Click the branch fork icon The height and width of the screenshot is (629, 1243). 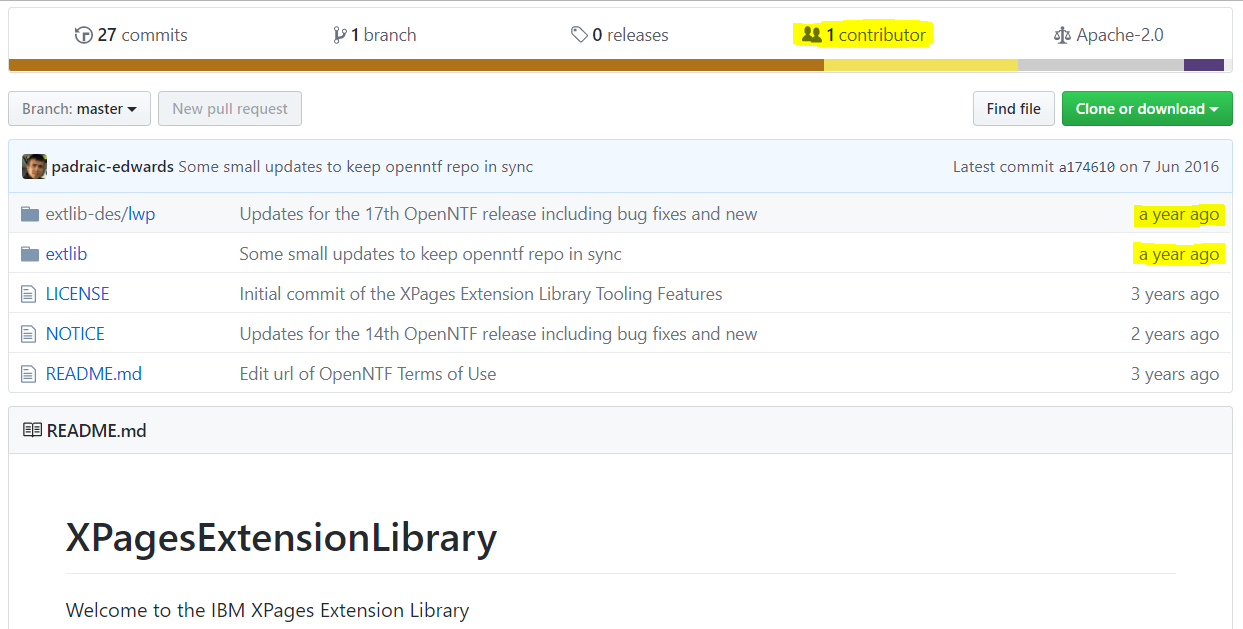(340, 35)
